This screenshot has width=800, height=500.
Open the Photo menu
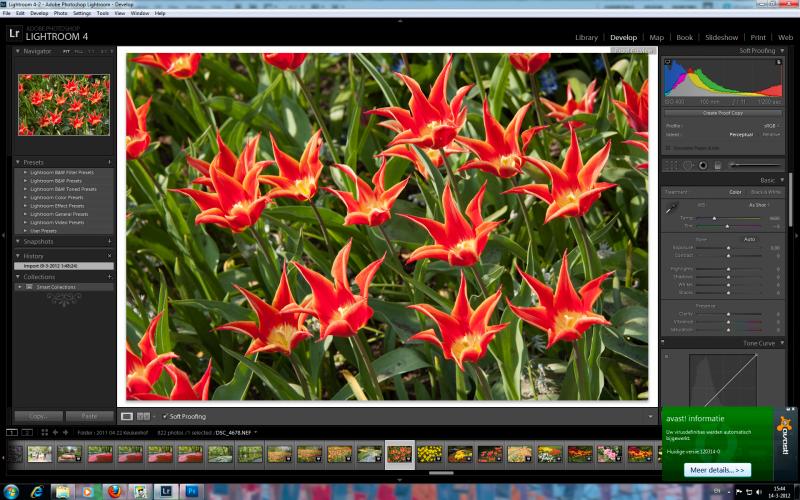coord(60,13)
